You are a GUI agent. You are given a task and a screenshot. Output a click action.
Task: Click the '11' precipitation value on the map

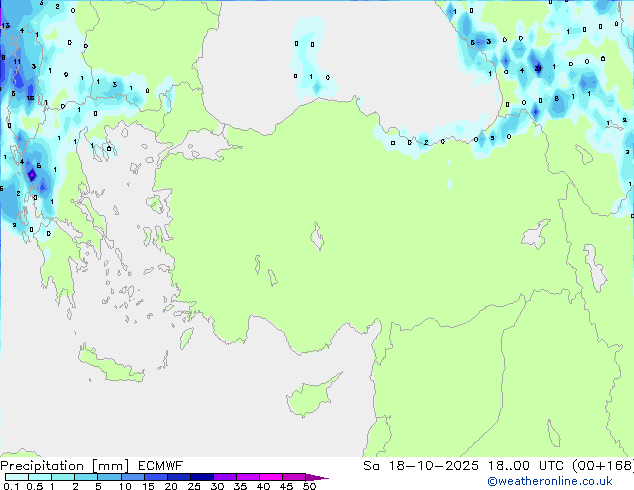[17, 61]
